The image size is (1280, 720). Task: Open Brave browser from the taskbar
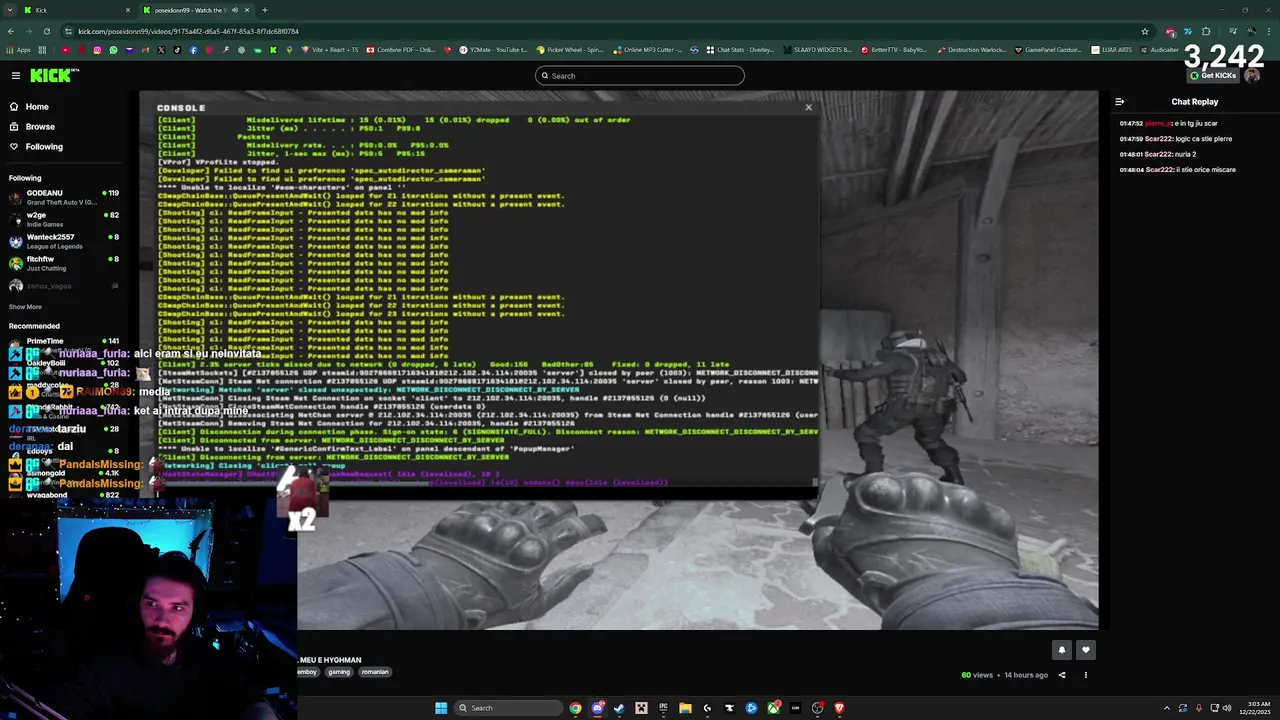point(839,708)
